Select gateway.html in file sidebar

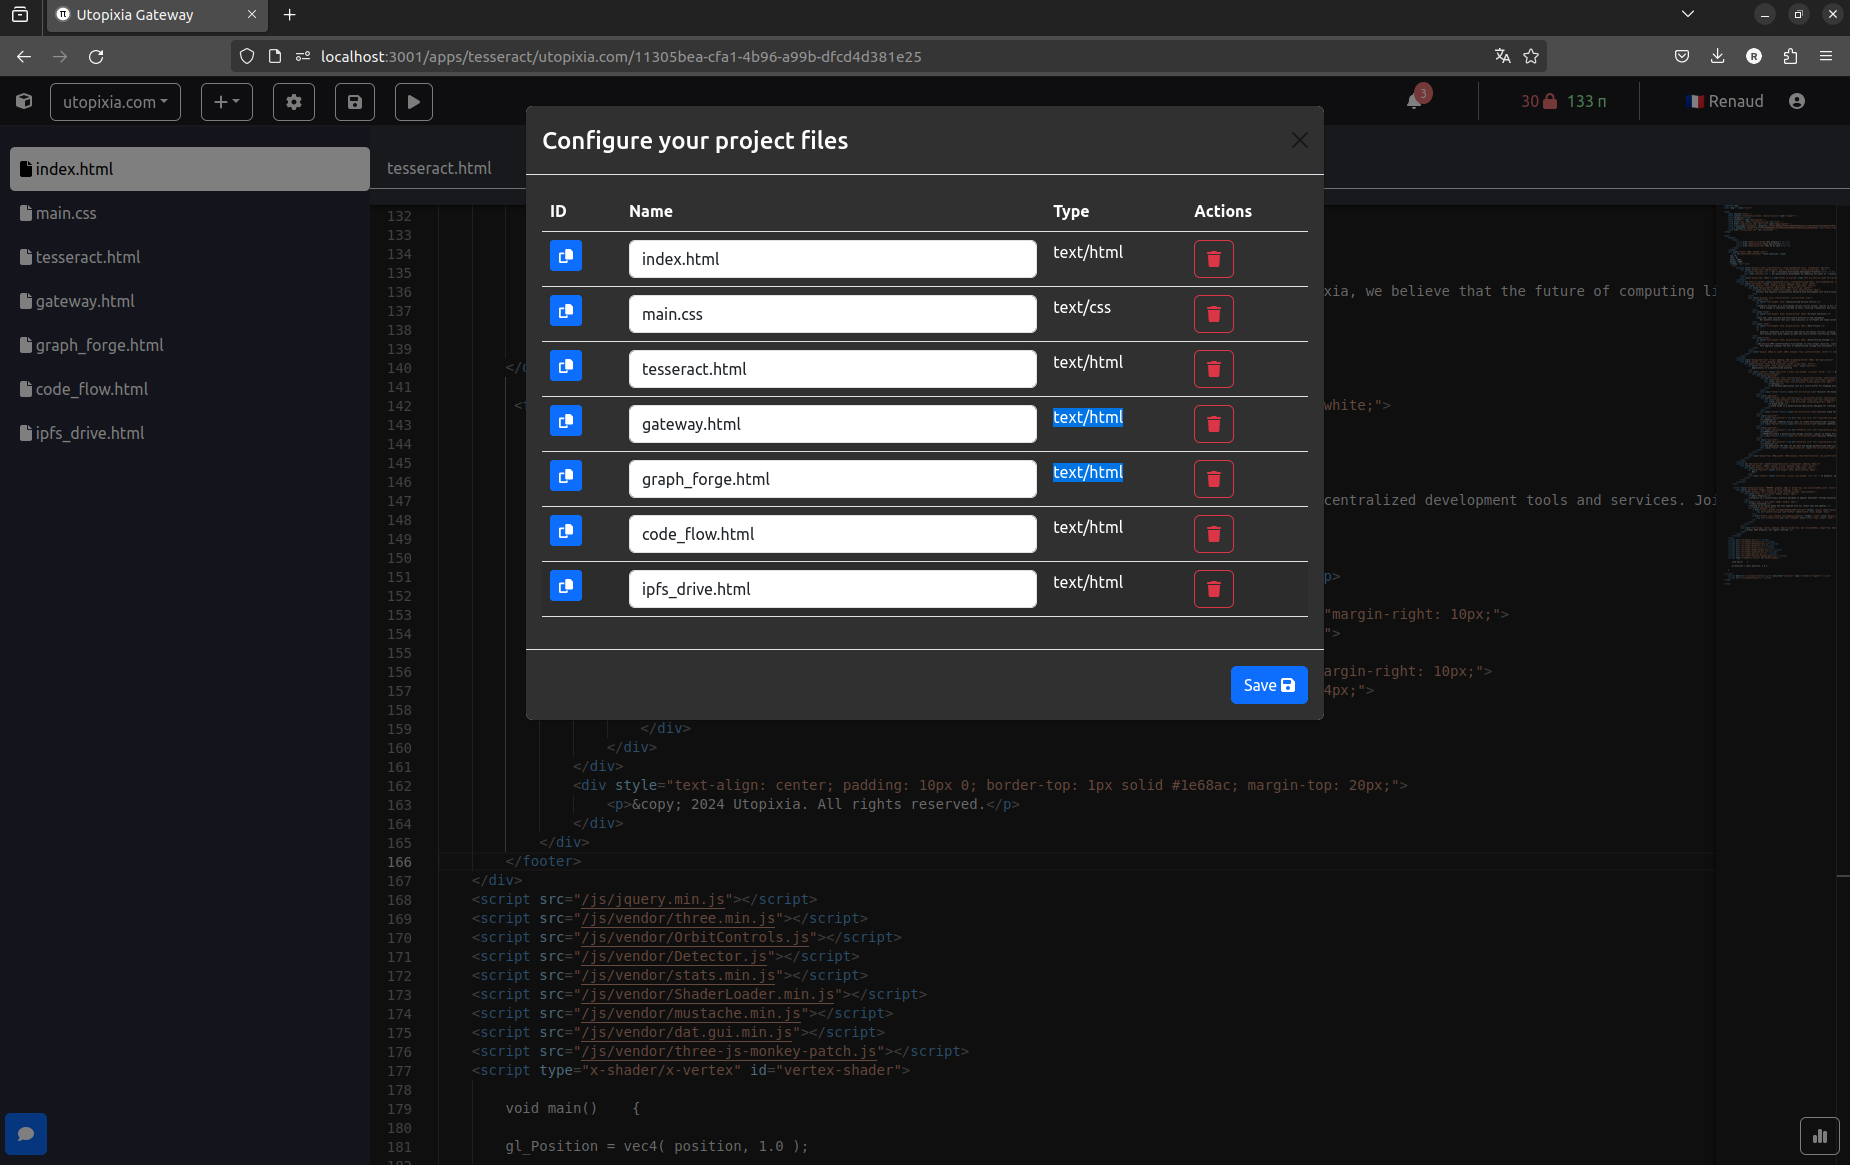[190, 301]
